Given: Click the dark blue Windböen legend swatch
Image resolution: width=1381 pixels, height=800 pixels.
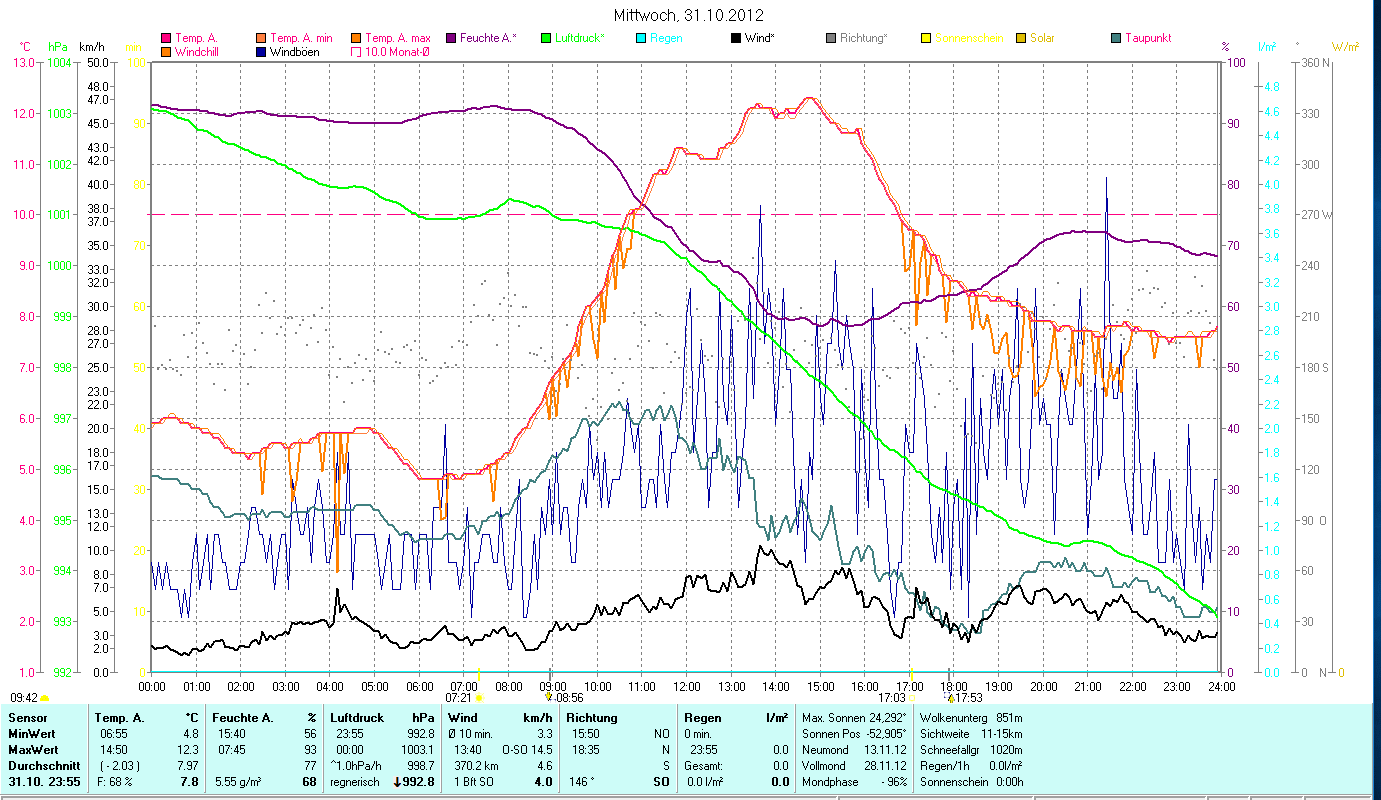Looking at the screenshot, I should (x=262, y=51).
